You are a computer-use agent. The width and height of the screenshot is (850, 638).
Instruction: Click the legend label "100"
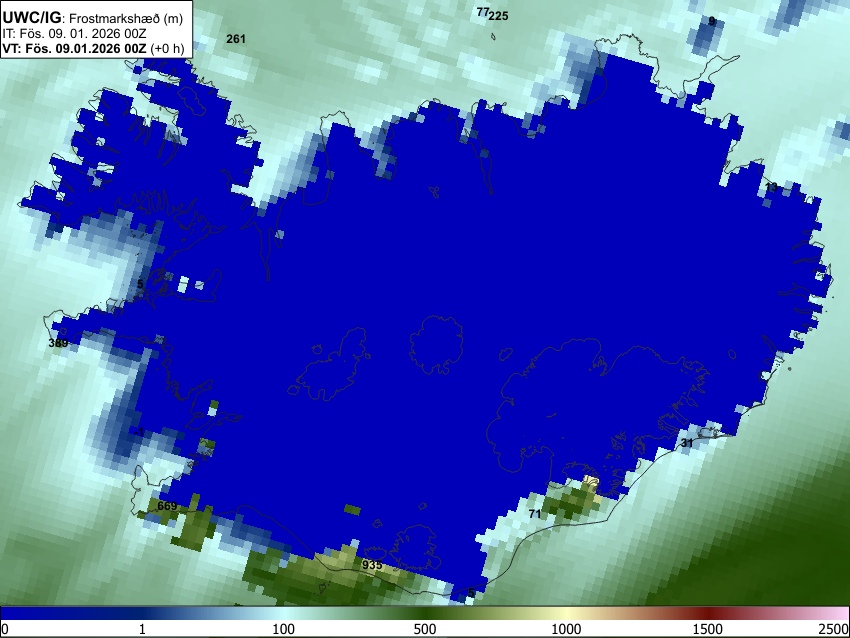tap(283, 629)
